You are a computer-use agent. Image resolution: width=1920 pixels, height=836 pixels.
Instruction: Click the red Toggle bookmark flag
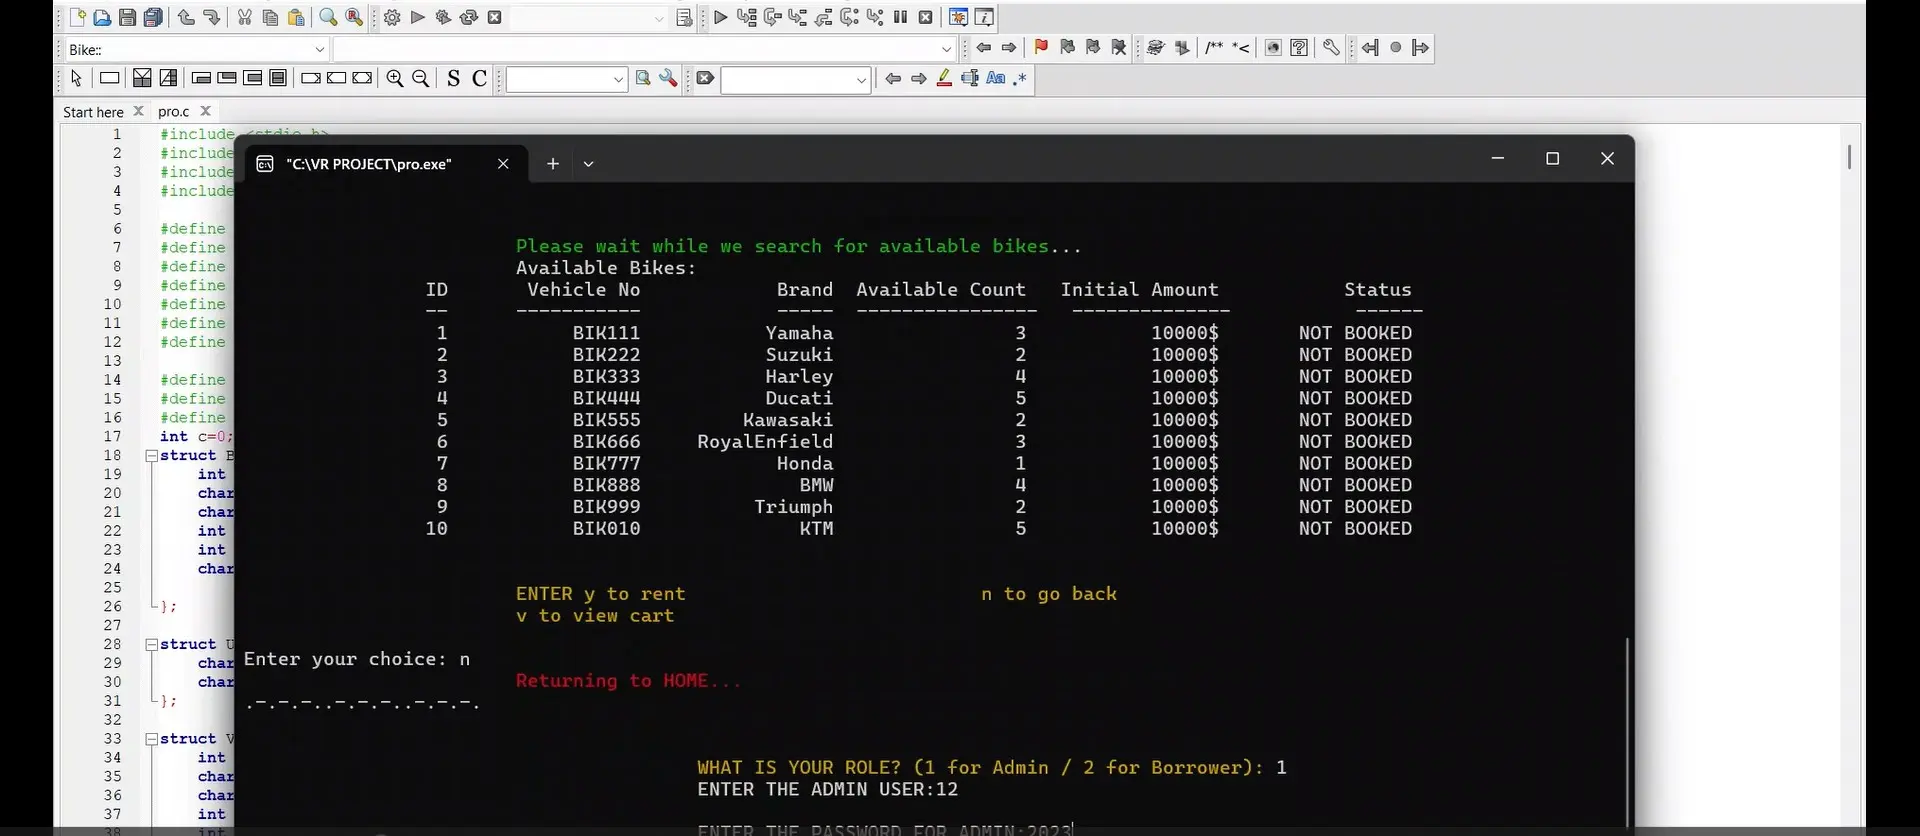click(x=1041, y=47)
